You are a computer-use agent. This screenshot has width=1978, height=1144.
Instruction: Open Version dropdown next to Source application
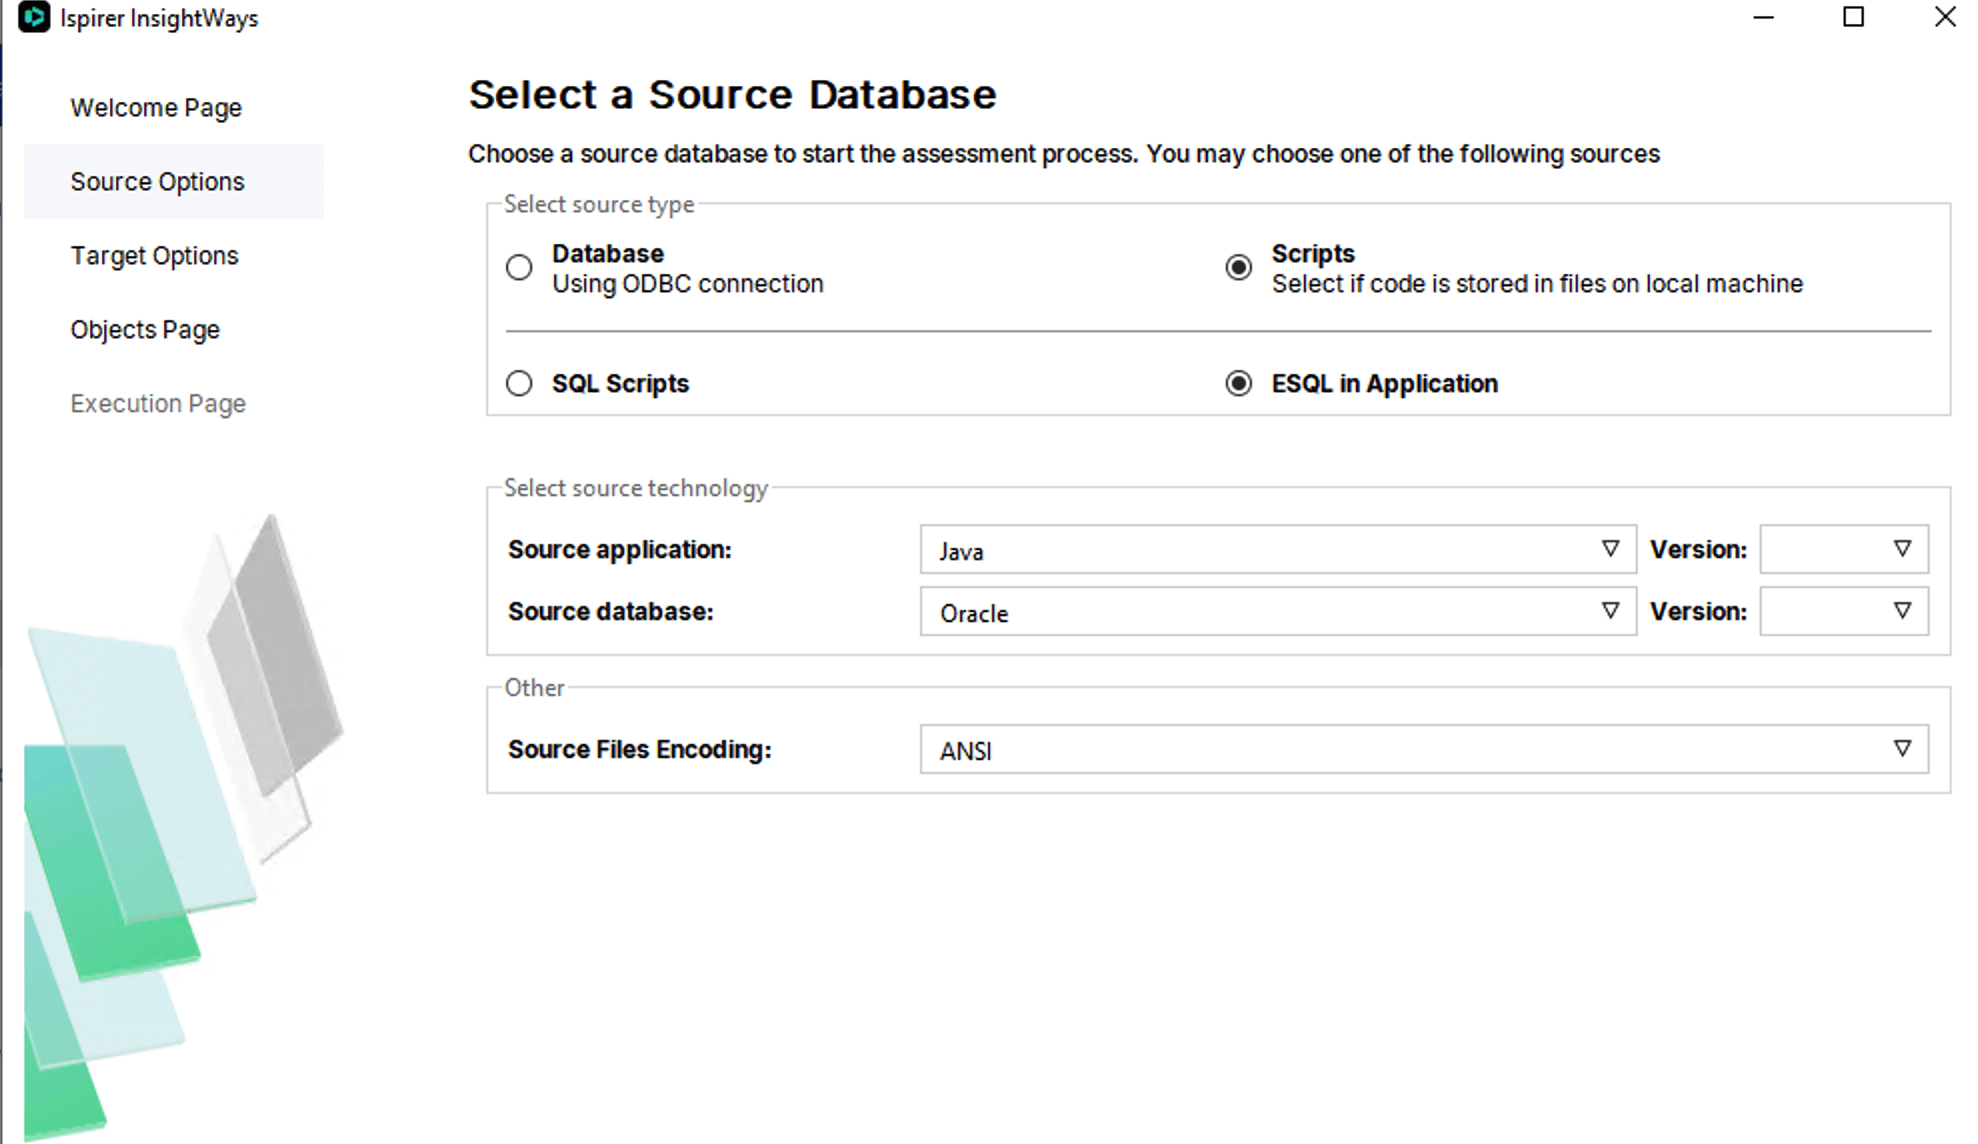[1843, 550]
